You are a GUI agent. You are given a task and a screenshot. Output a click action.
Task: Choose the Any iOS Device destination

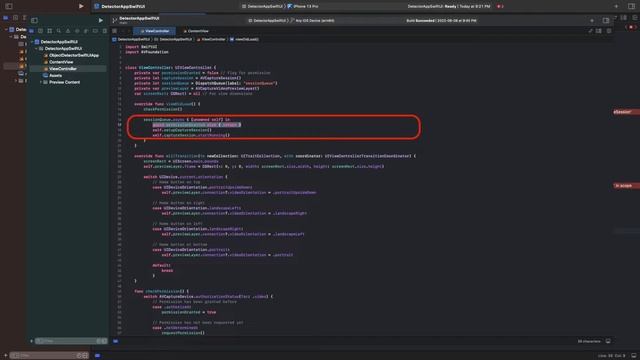pyautogui.click(x=314, y=20)
